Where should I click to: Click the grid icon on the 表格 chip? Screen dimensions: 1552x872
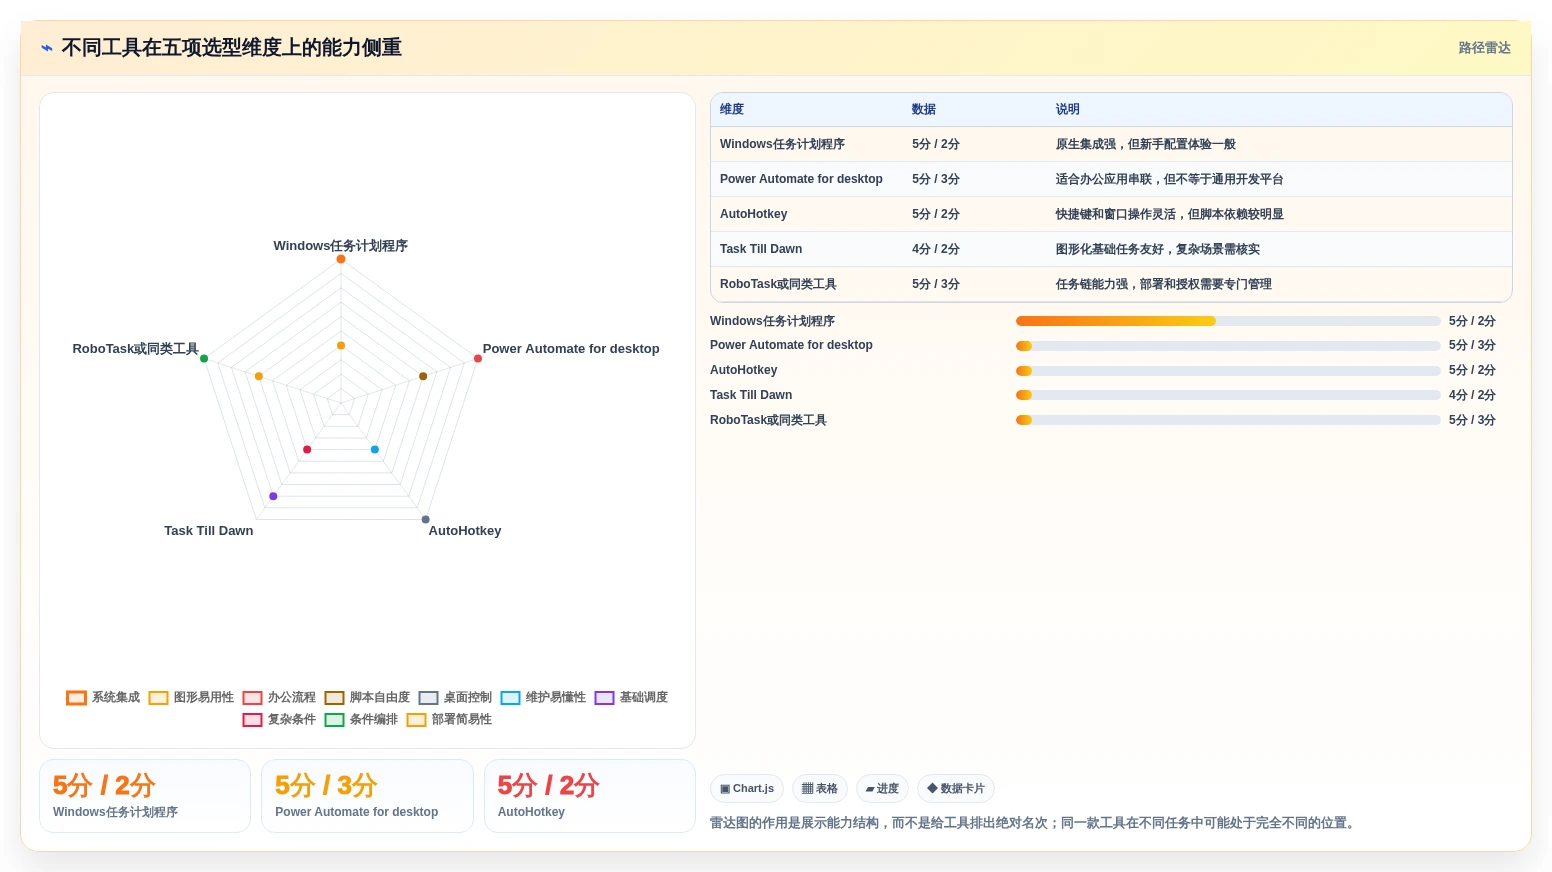click(x=807, y=789)
